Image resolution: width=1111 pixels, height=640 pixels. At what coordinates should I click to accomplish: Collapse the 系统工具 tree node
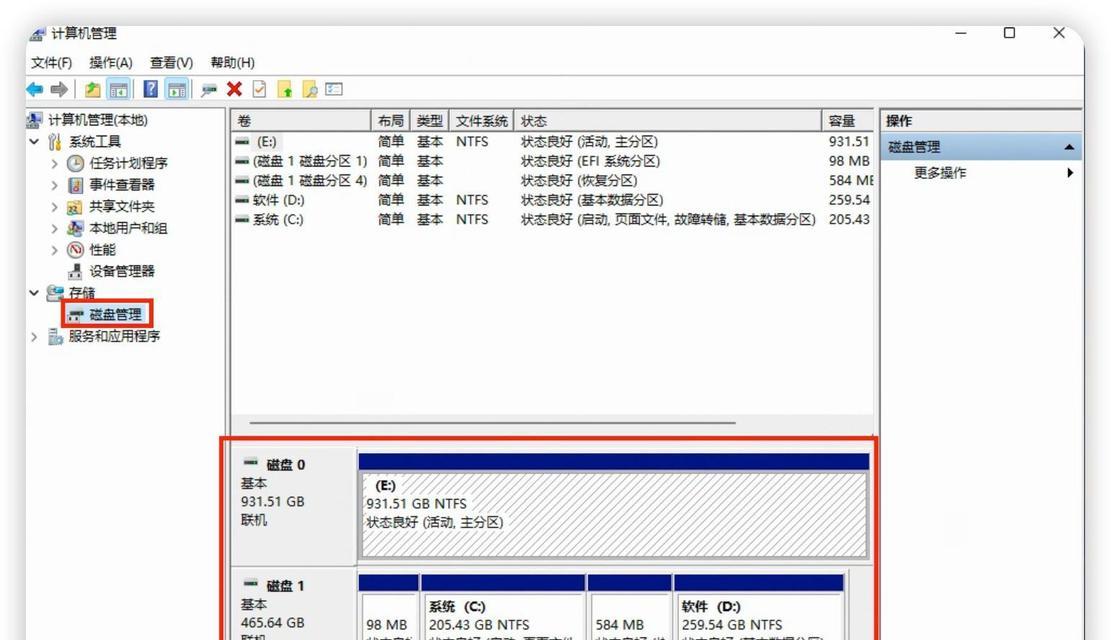[x=34, y=142]
